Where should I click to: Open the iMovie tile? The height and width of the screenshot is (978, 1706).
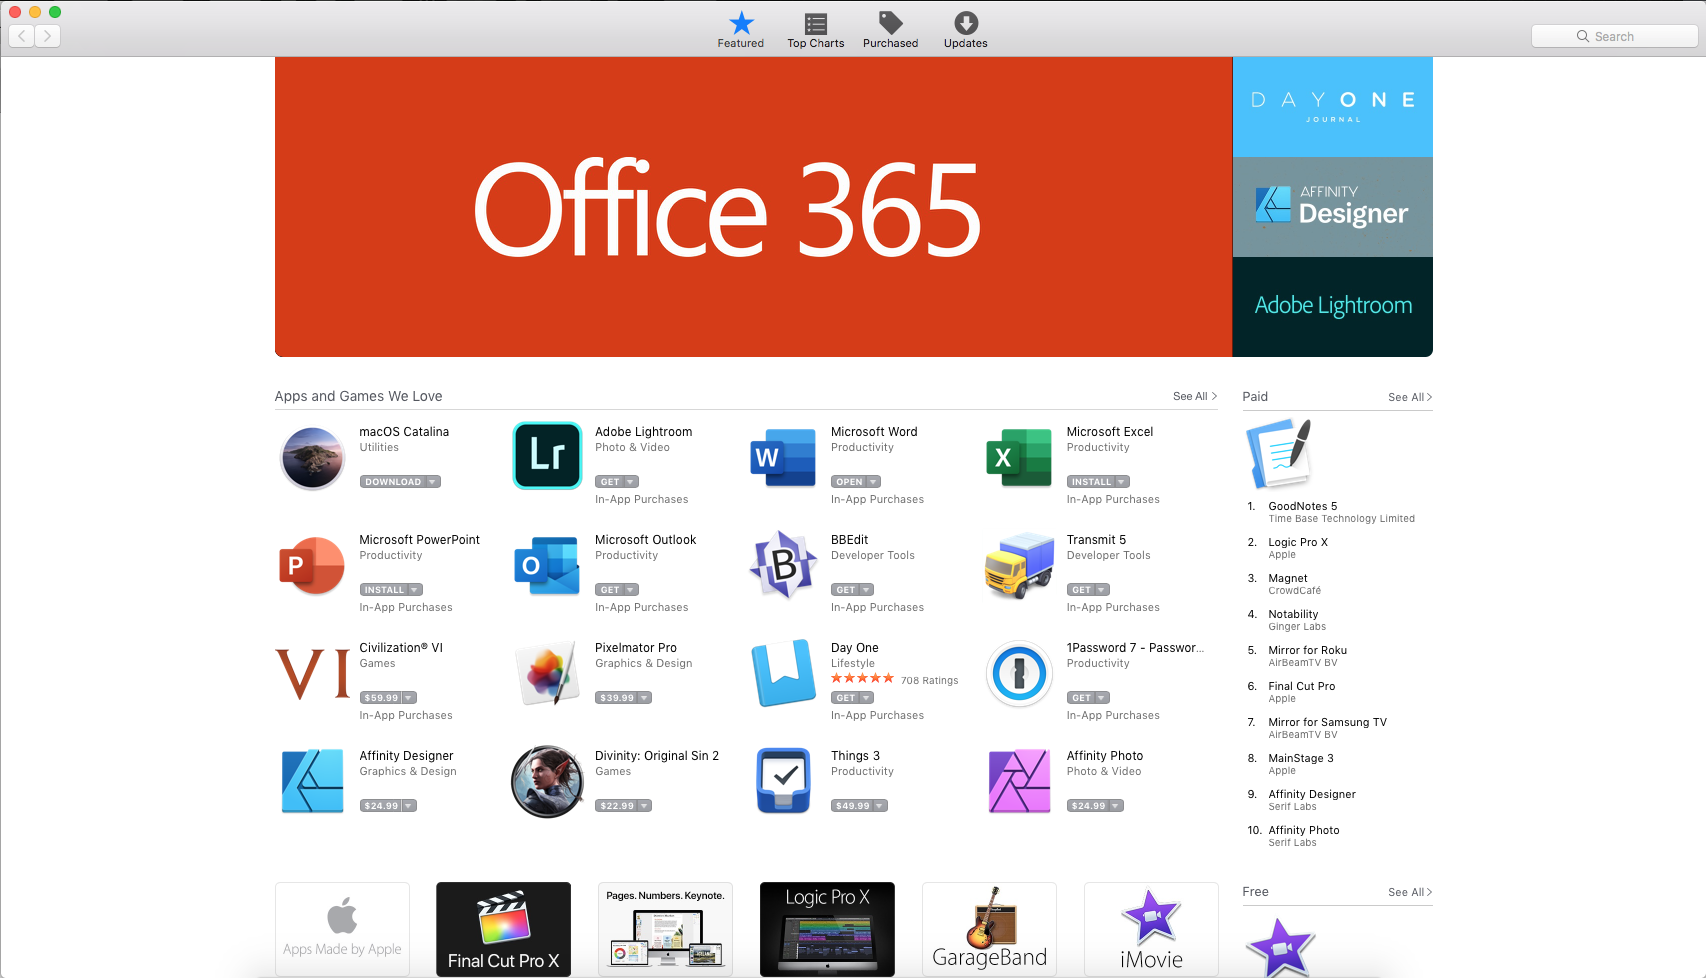coord(1151,929)
